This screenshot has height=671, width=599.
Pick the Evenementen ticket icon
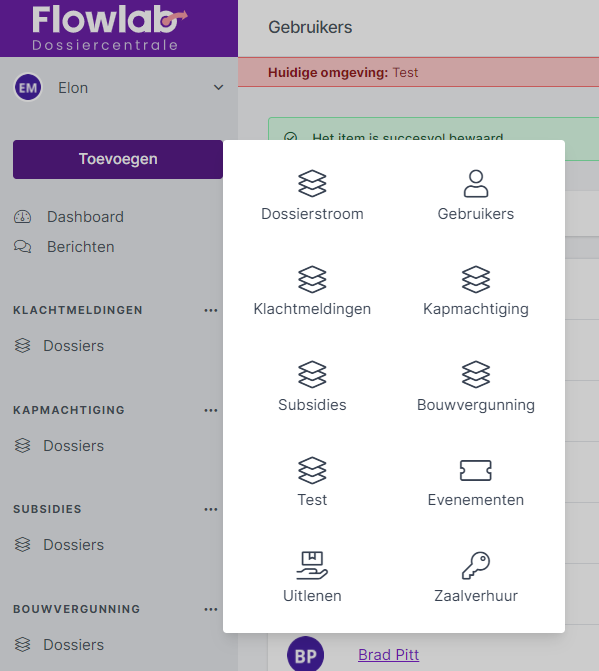(x=475, y=470)
